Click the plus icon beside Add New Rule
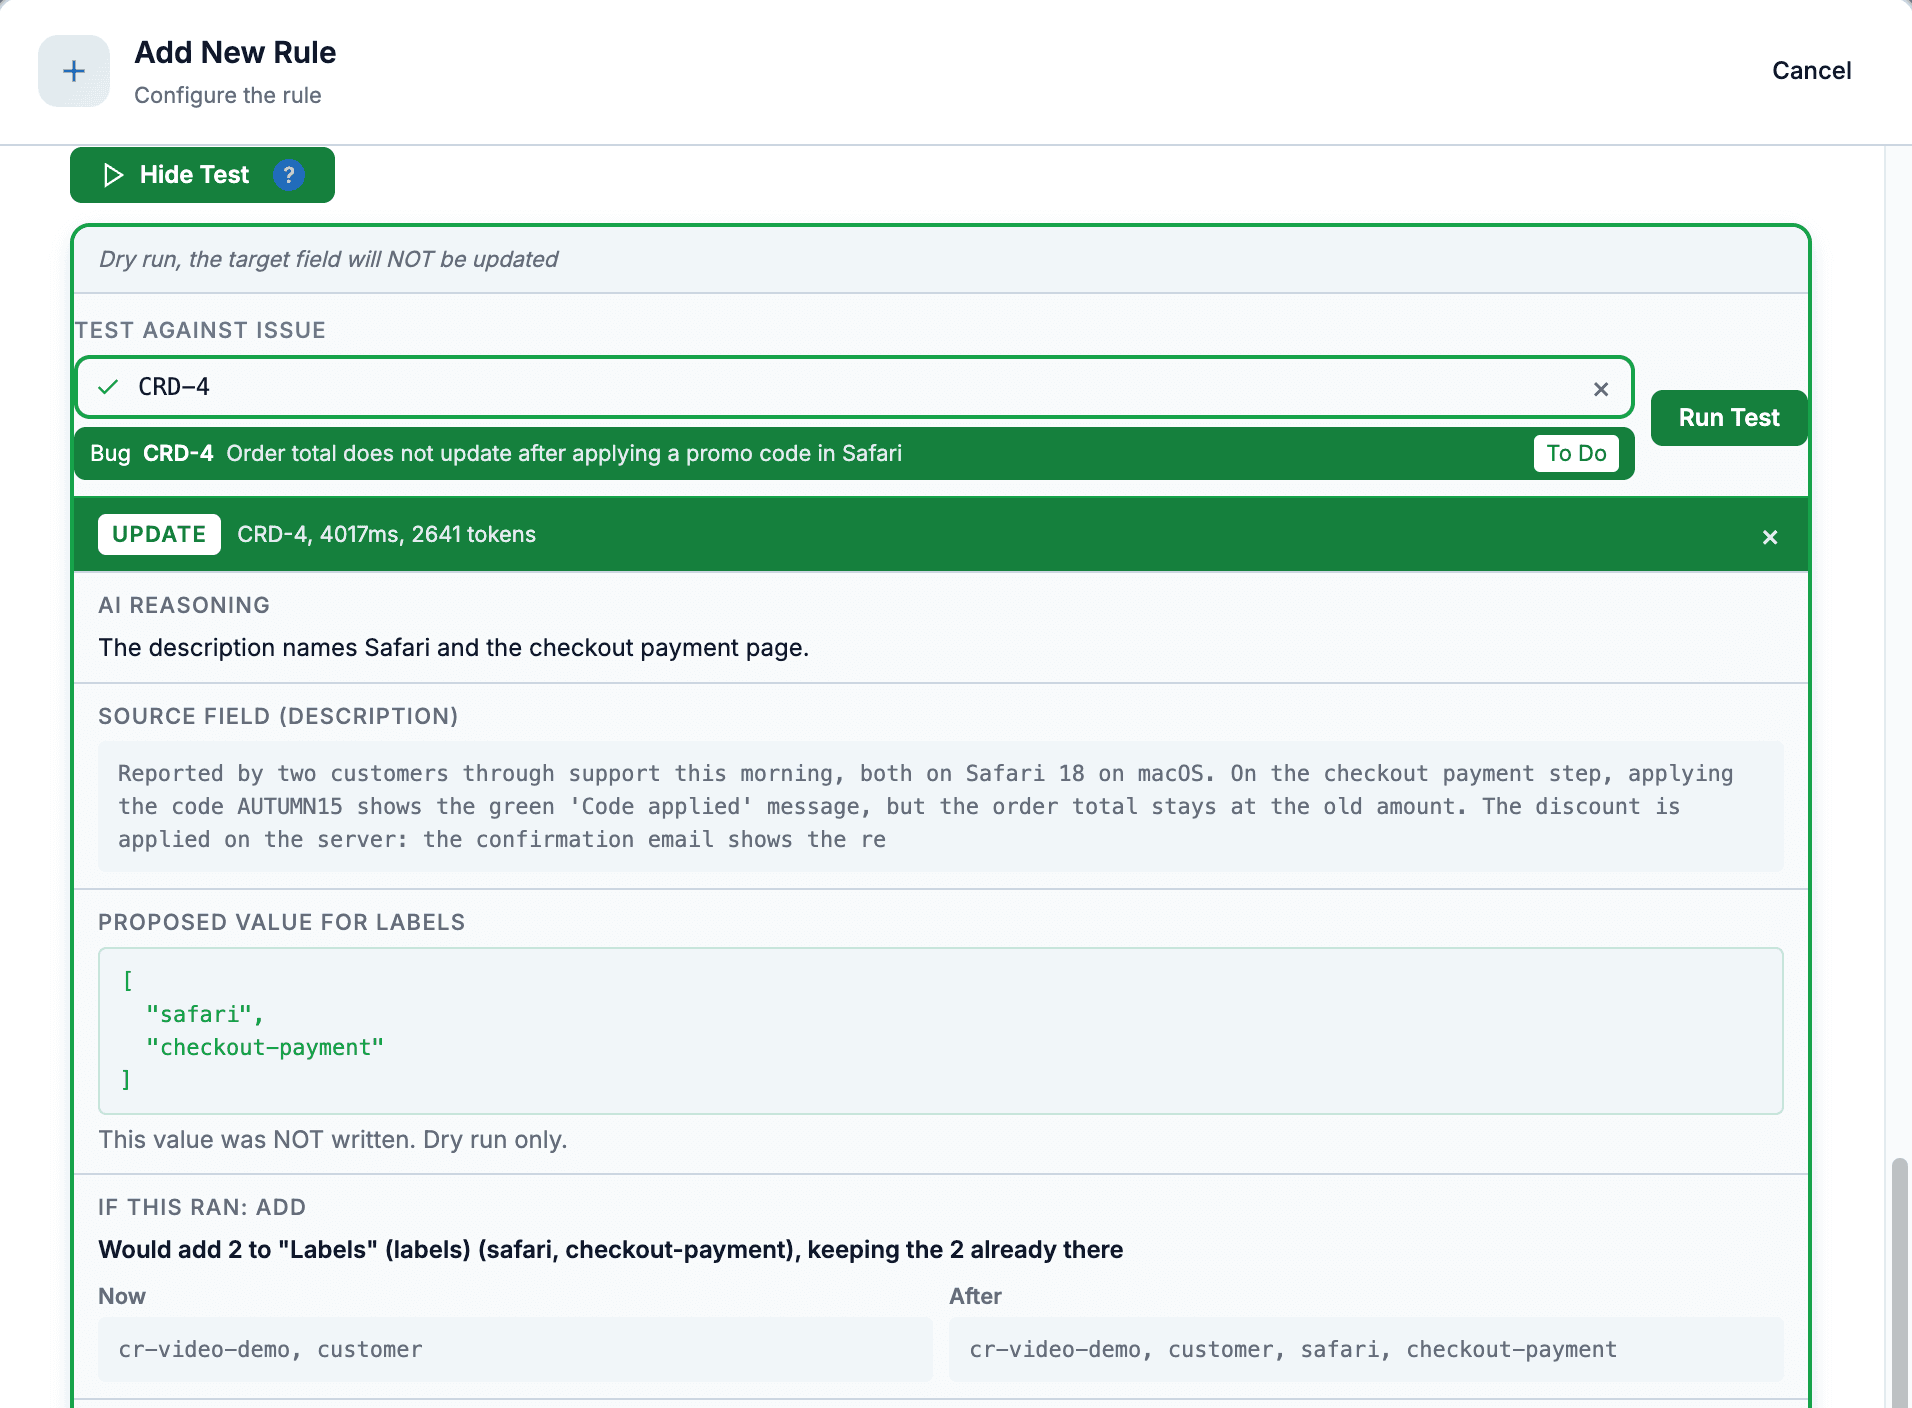This screenshot has width=1912, height=1408. point(74,71)
